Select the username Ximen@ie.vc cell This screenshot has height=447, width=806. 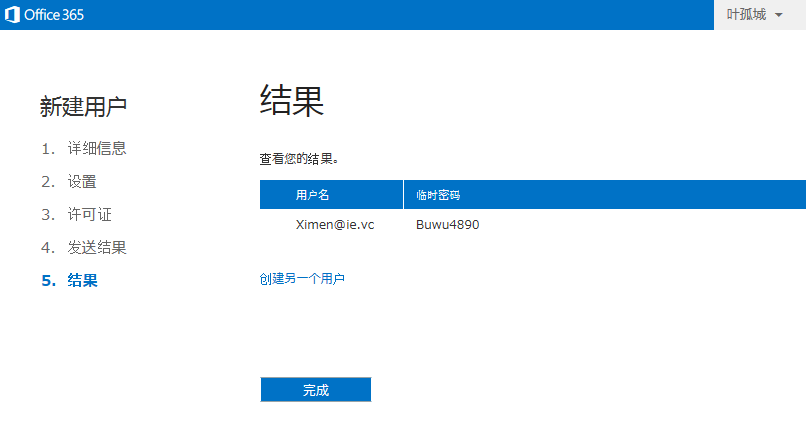[335, 225]
